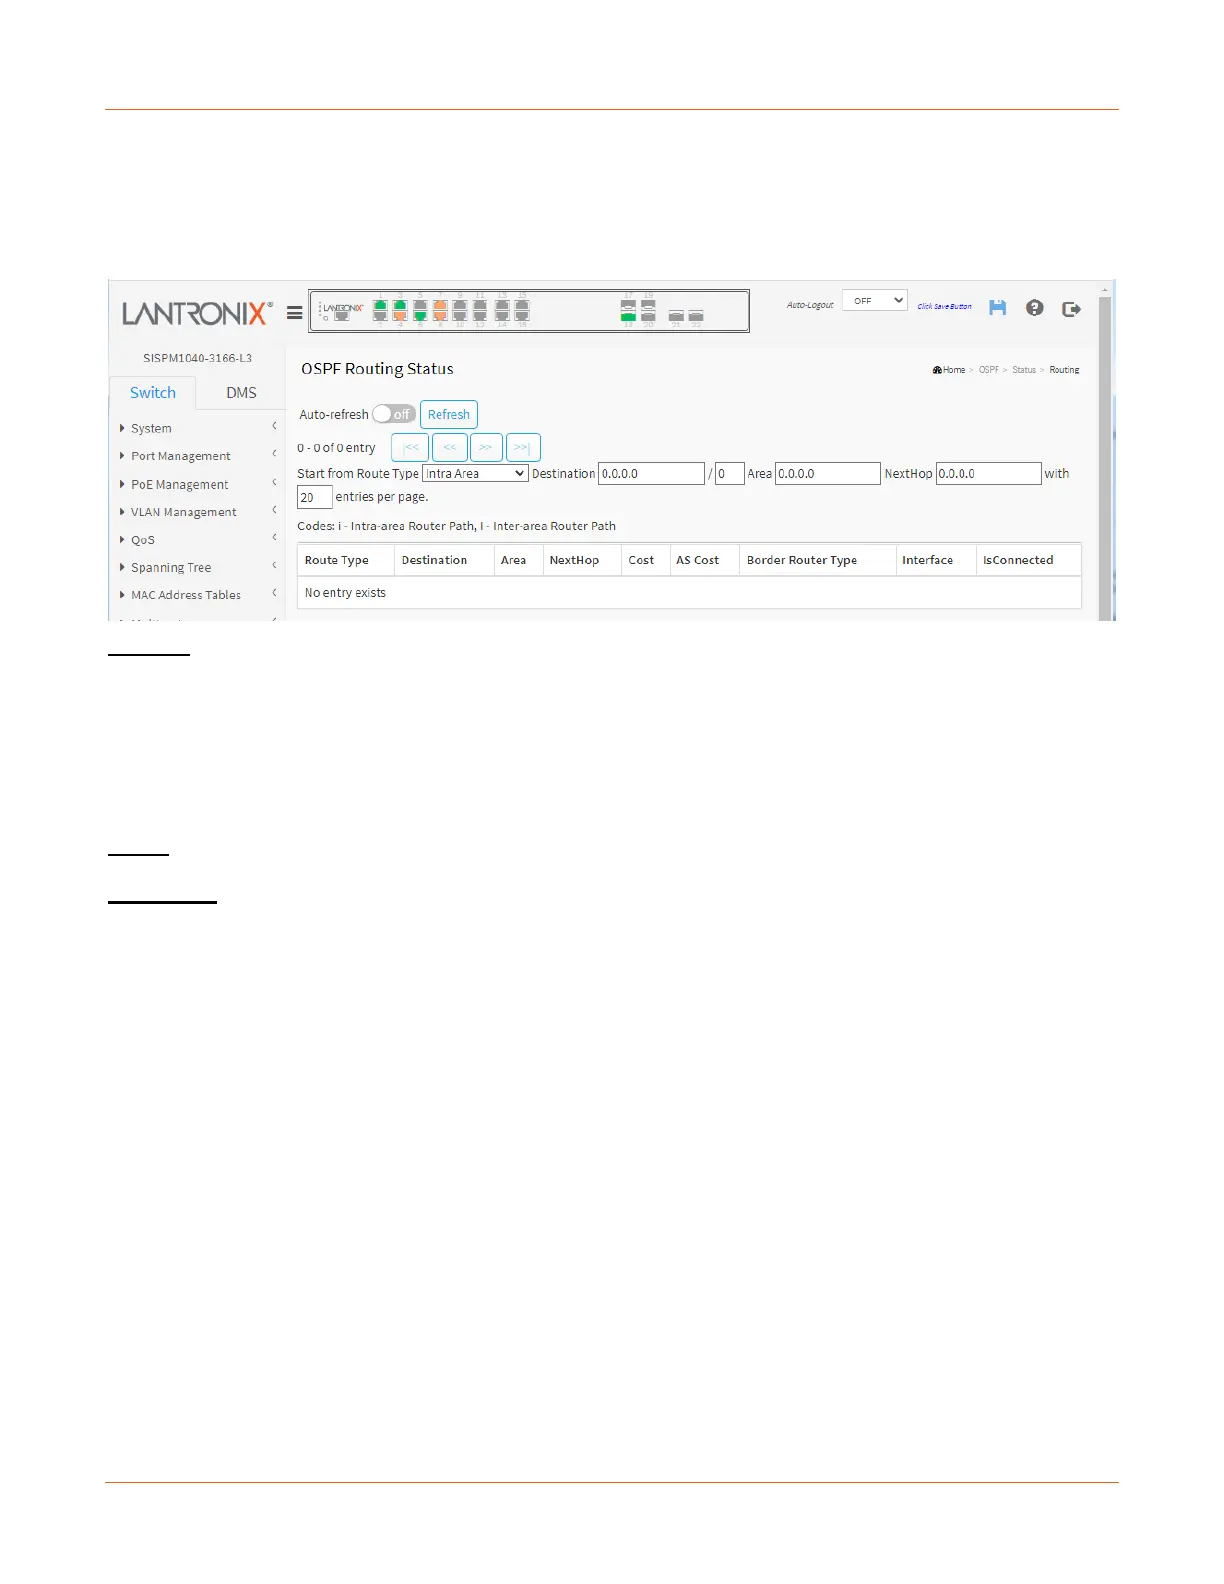
Task: Click the NextHop input field
Action: point(989,474)
